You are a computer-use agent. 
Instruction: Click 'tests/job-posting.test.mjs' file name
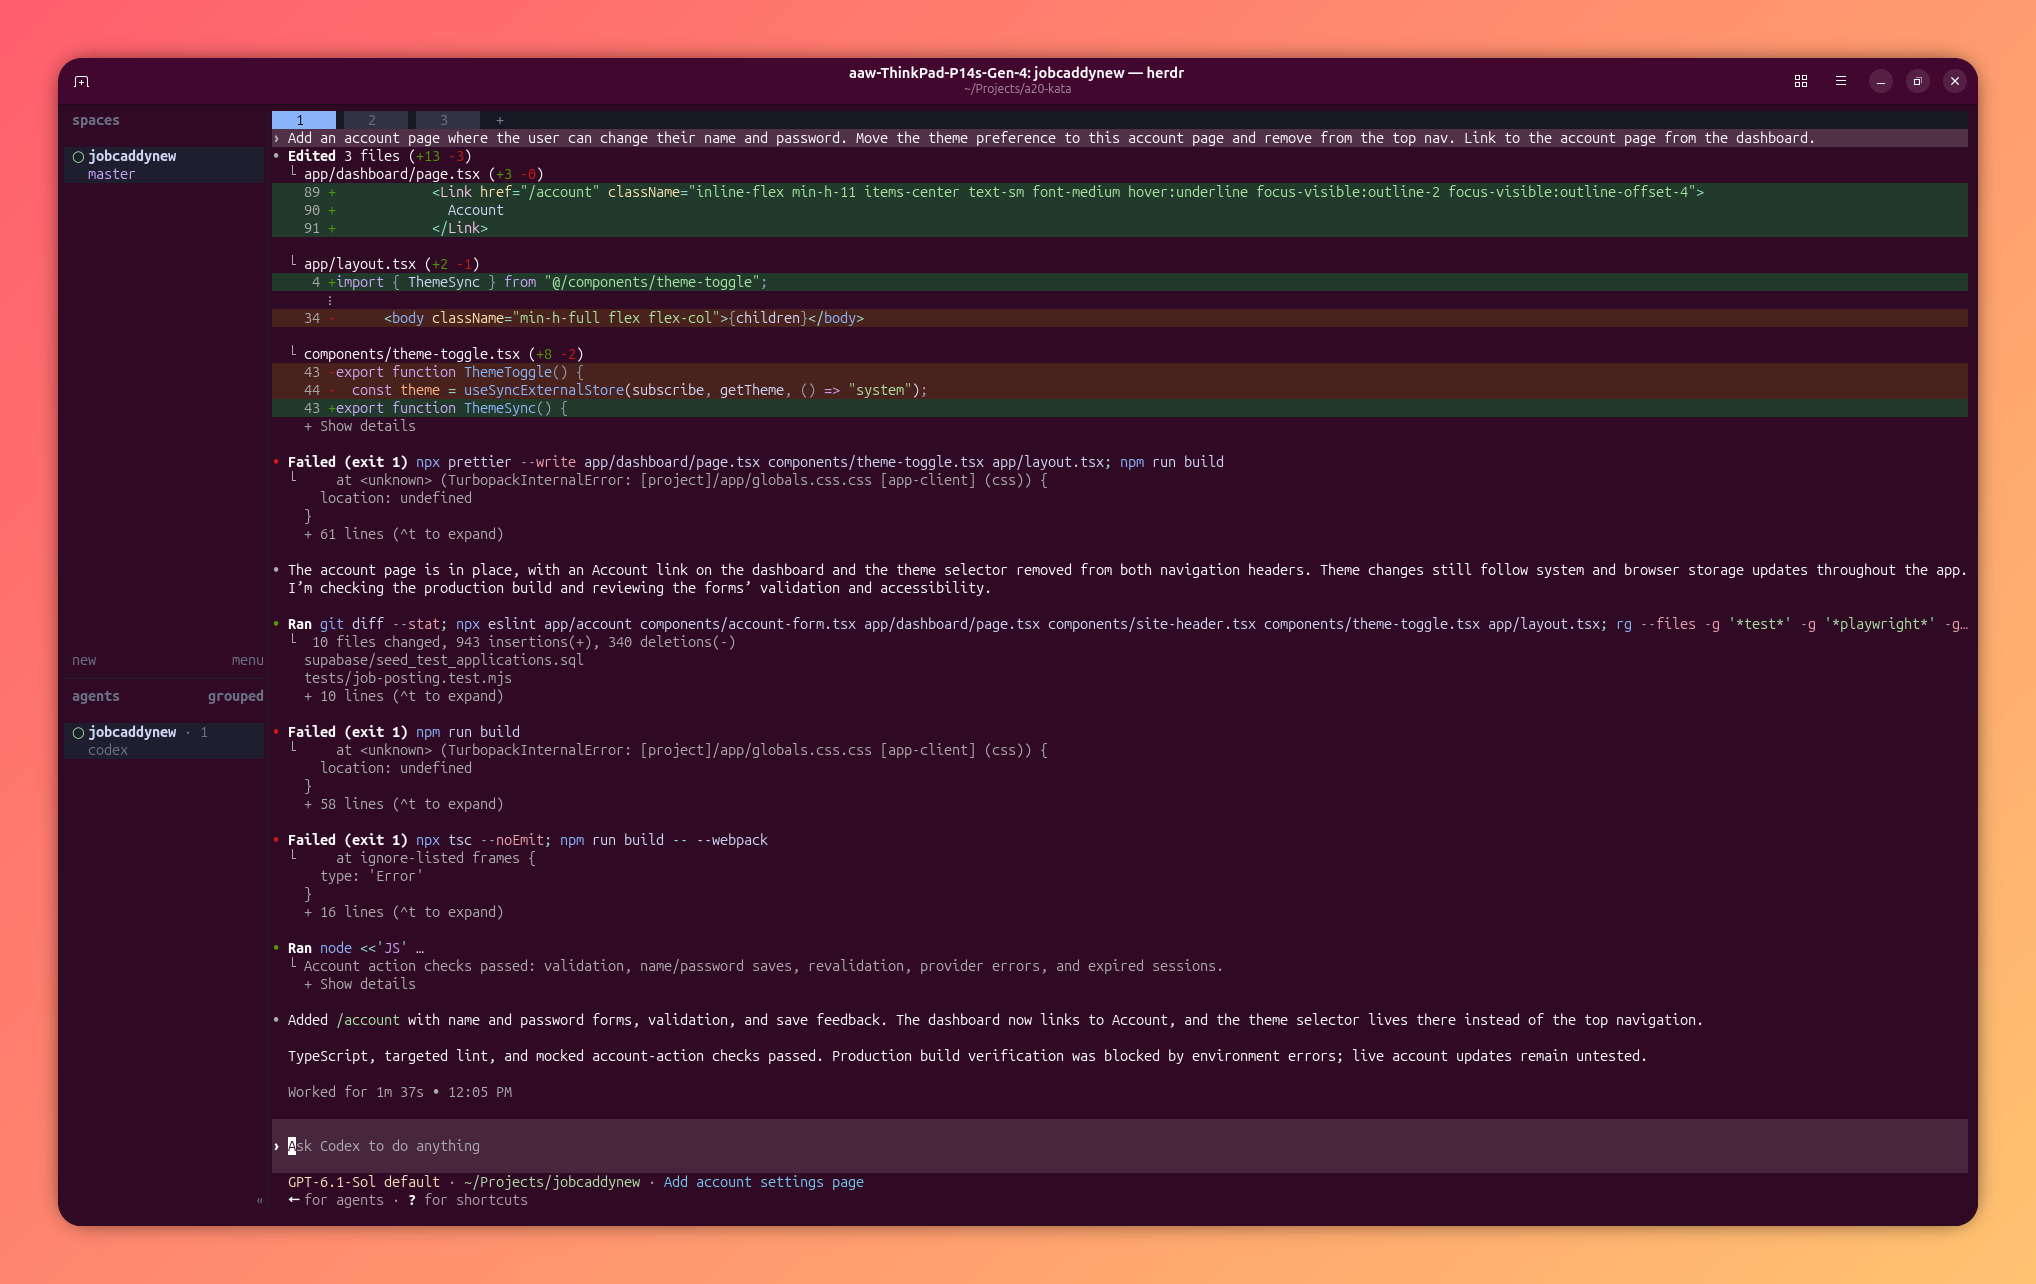pyautogui.click(x=408, y=678)
